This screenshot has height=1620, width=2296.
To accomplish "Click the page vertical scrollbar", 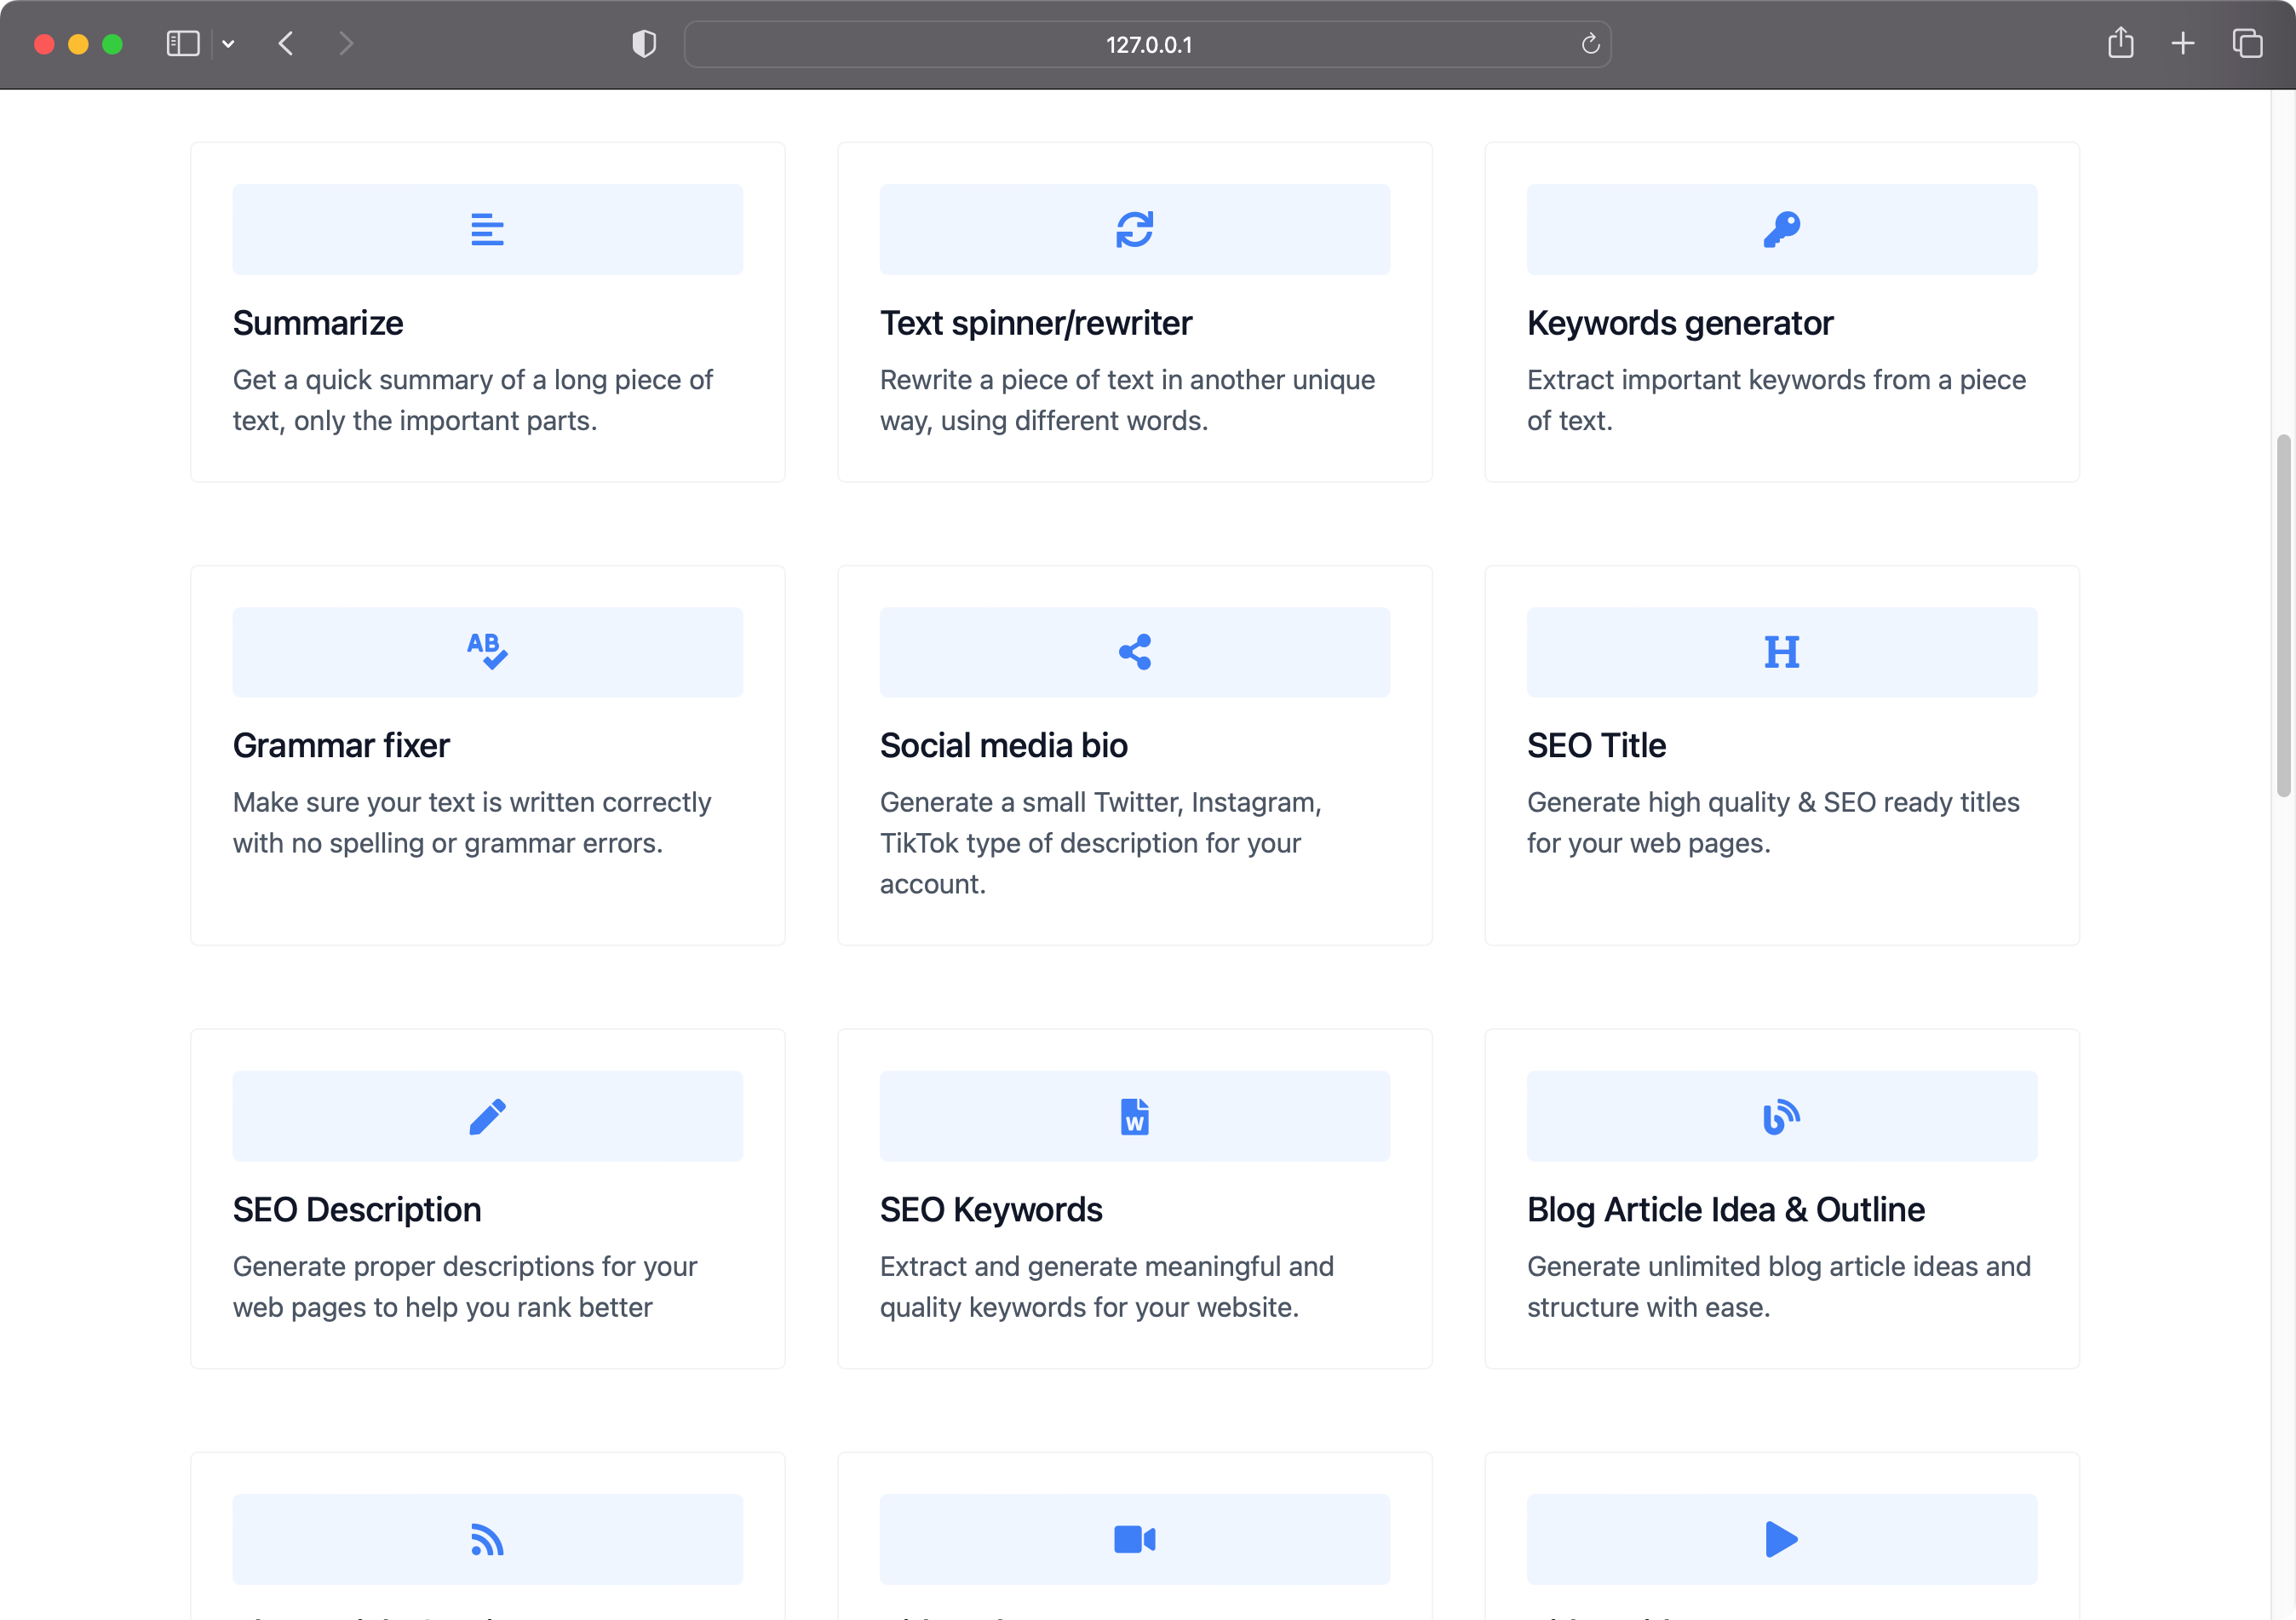I will [x=2282, y=615].
